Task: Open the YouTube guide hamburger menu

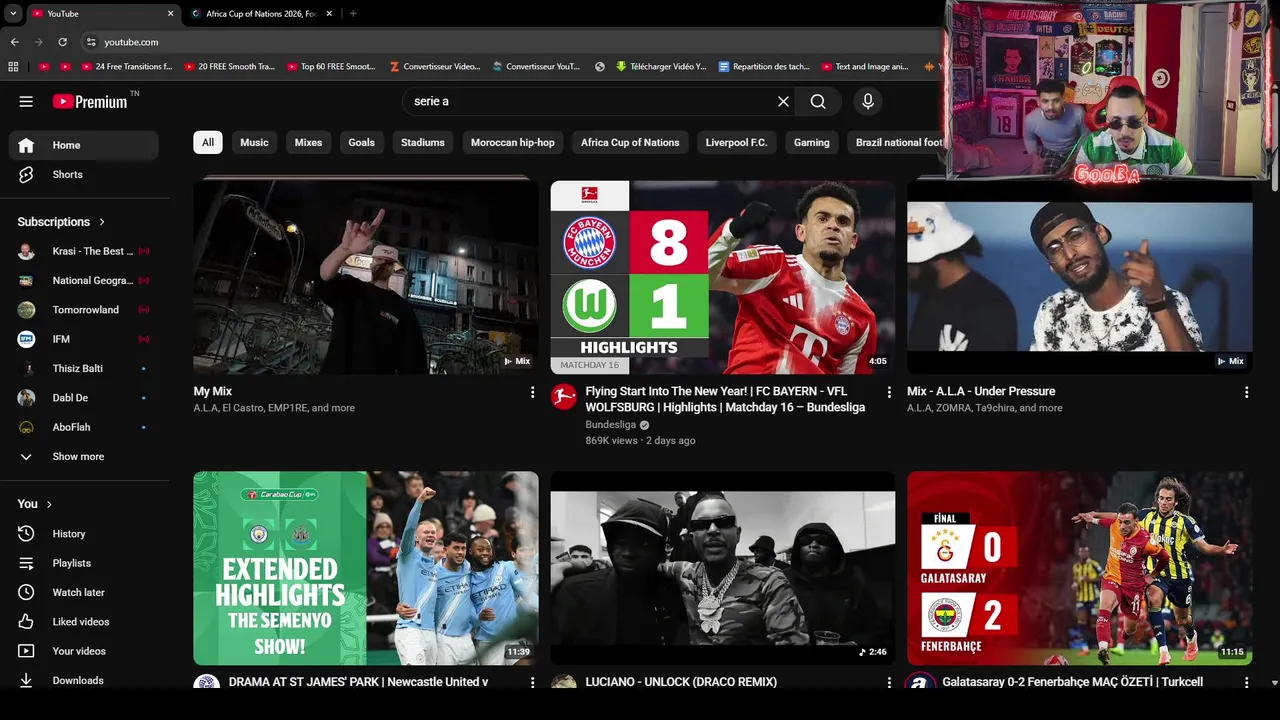Action: 26,101
